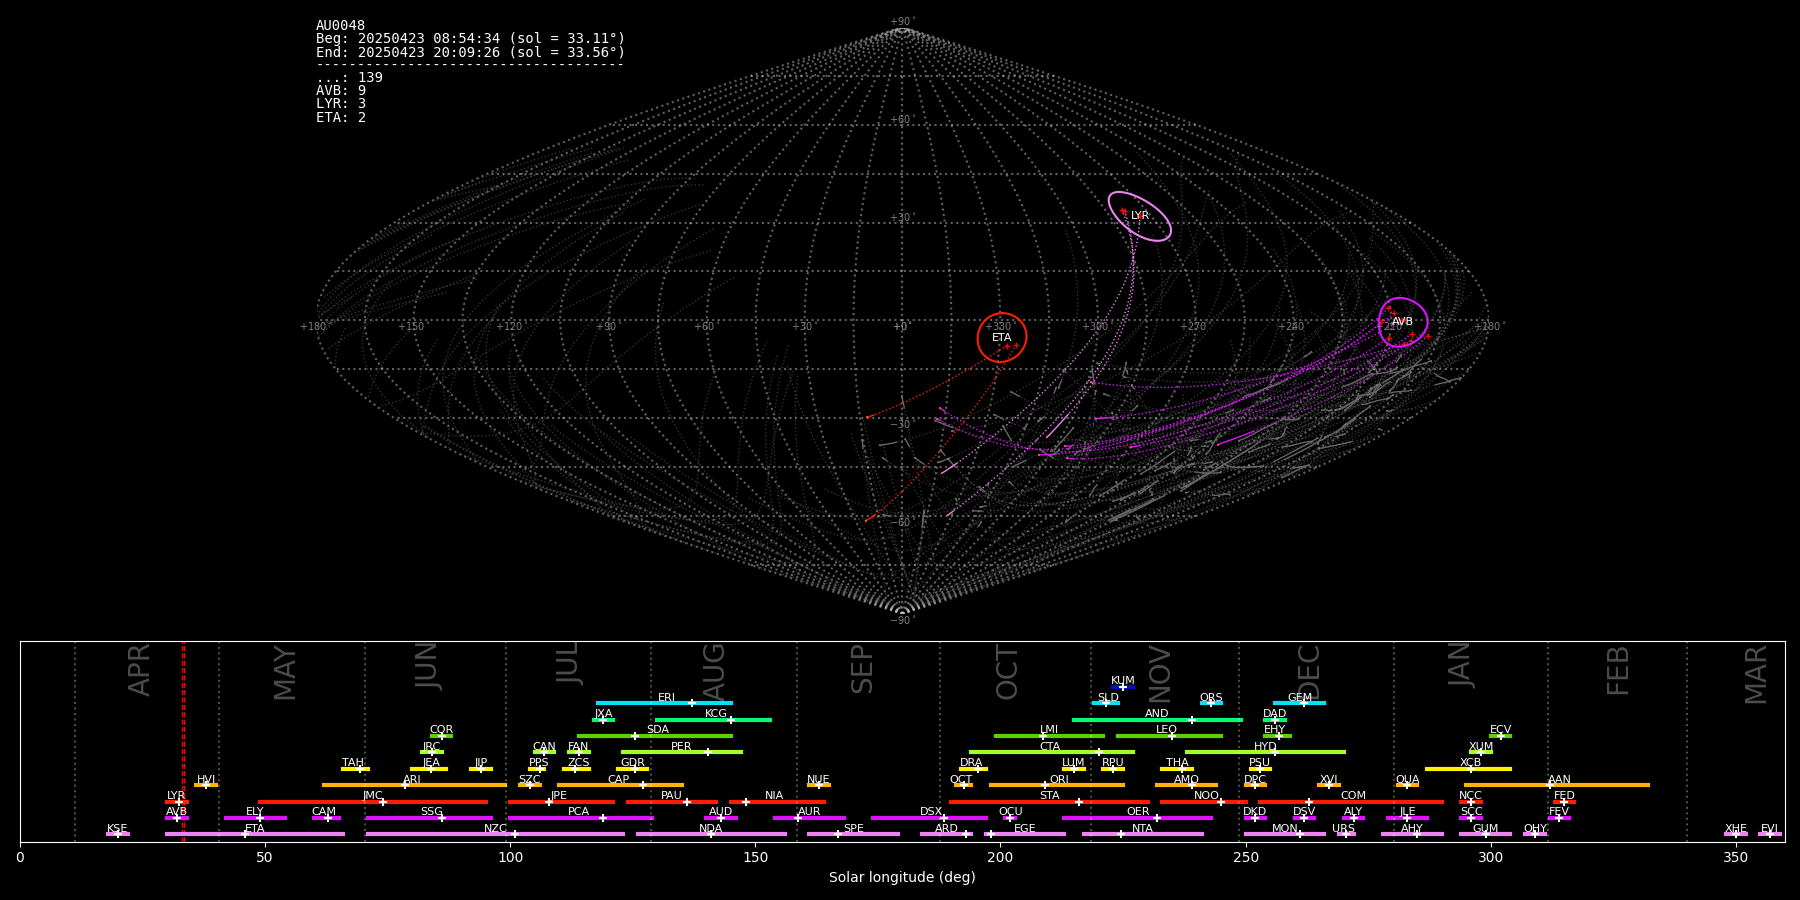This screenshot has width=1800, height=900.
Task: Click the 'Solar longitude (deg)' axis title
Action: click(902, 878)
